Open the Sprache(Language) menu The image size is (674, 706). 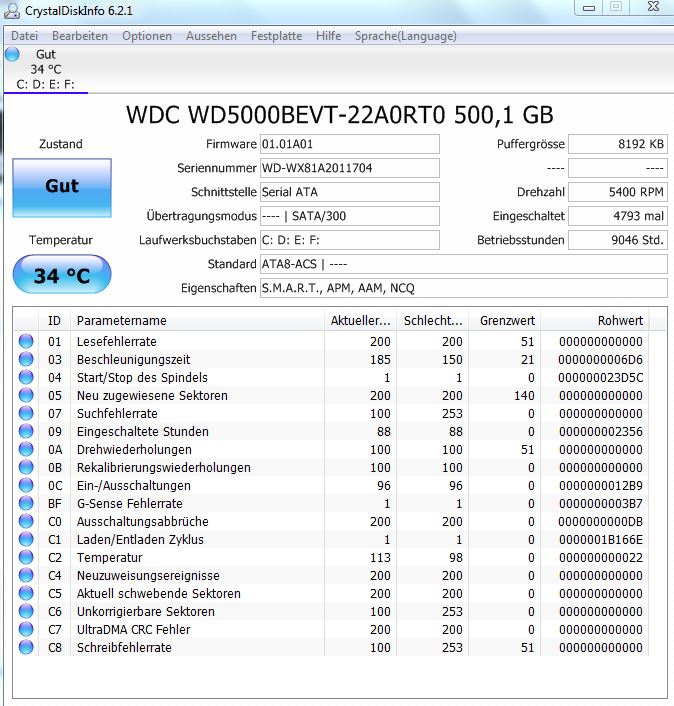[x=405, y=36]
